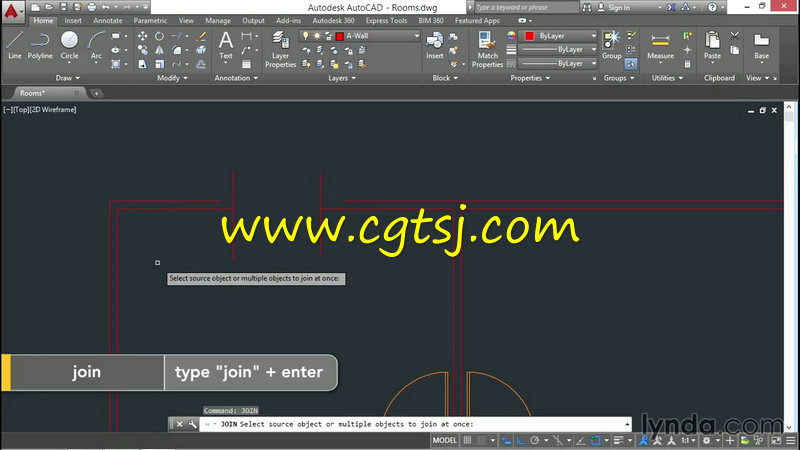Viewport: 800px width, 450px height.
Task: Click the Undo arrow in quick access toolbar
Action: click(x=106, y=7)
